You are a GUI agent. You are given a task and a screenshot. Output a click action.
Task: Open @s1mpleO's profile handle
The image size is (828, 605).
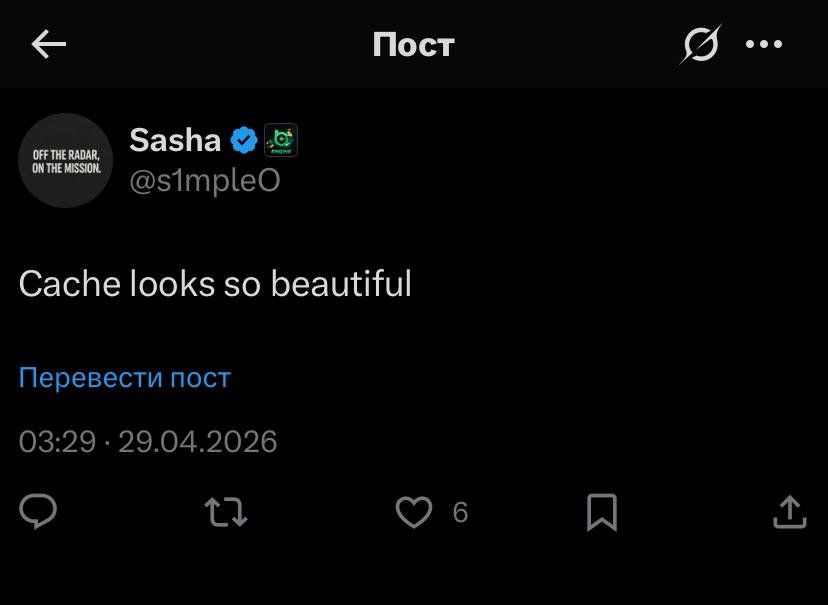pyautogui.click(x=205, y=181)
